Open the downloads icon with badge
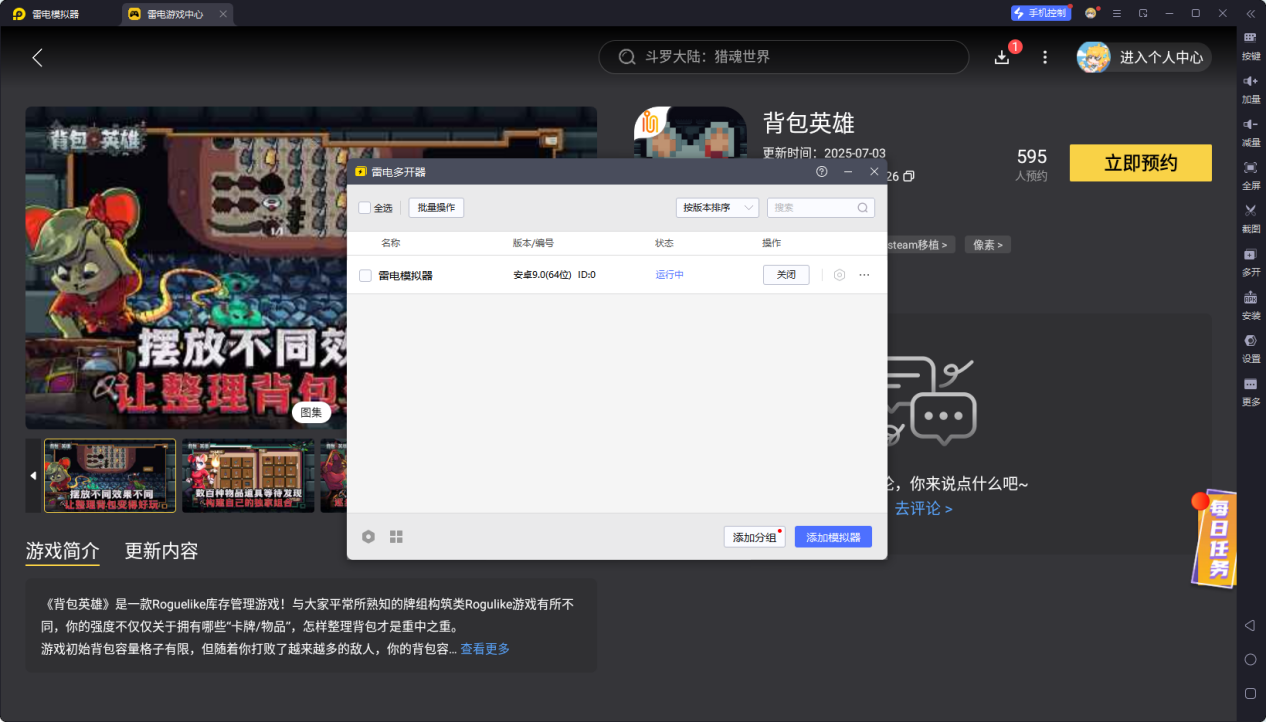This screenshot has height=722, width=1266. click(1002, 57)
